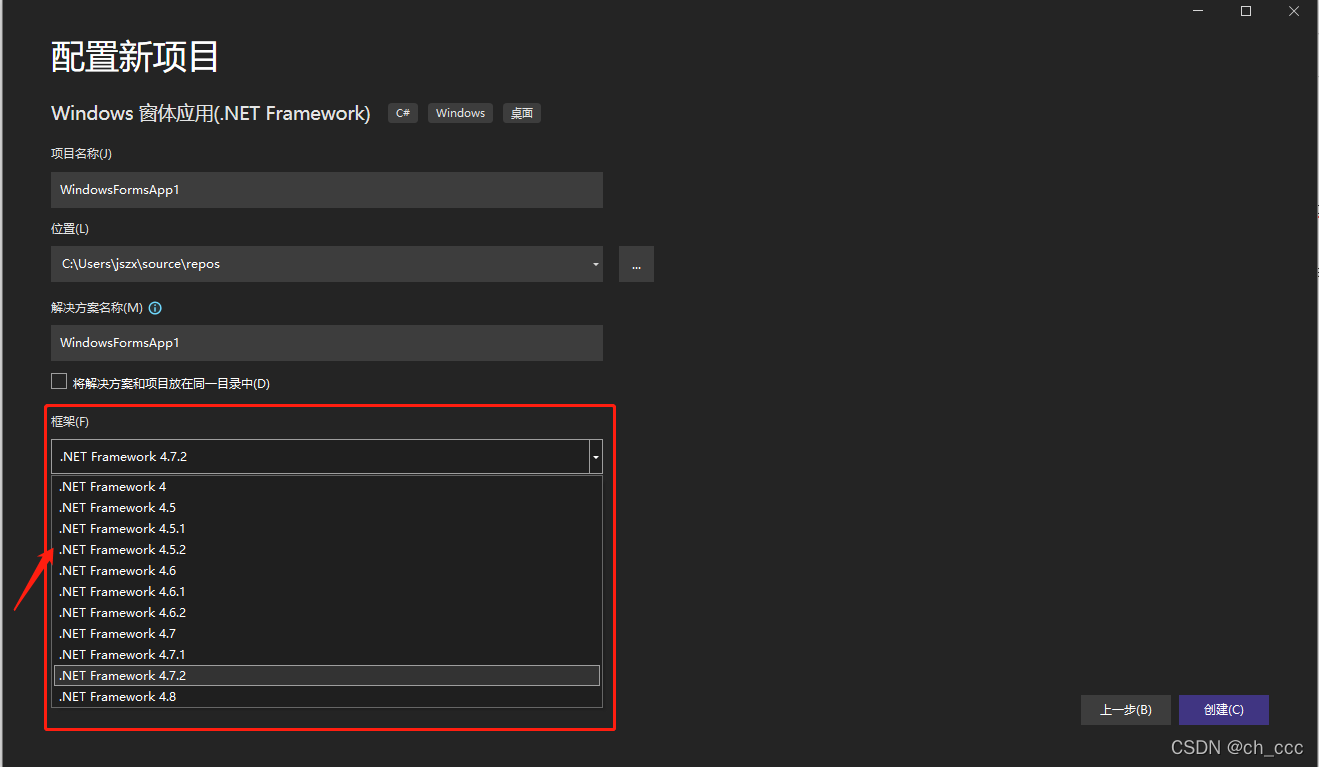The image size is (1319, 767).
Task: Click the 框架(F) label
Action: tap(70, 422)
